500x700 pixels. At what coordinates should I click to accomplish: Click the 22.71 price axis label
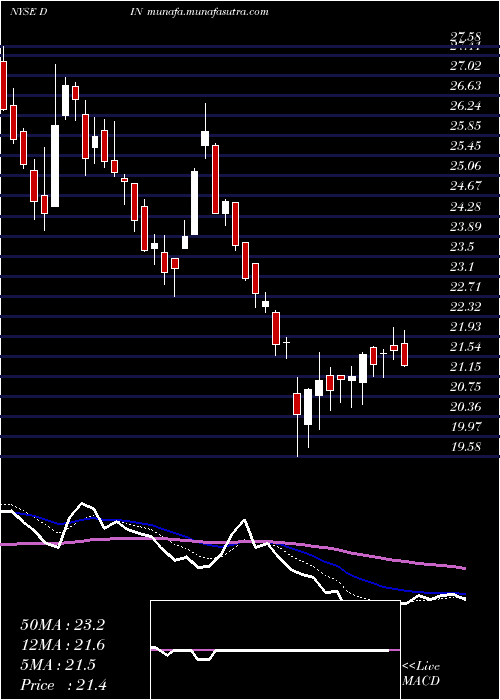coord(466,287)
